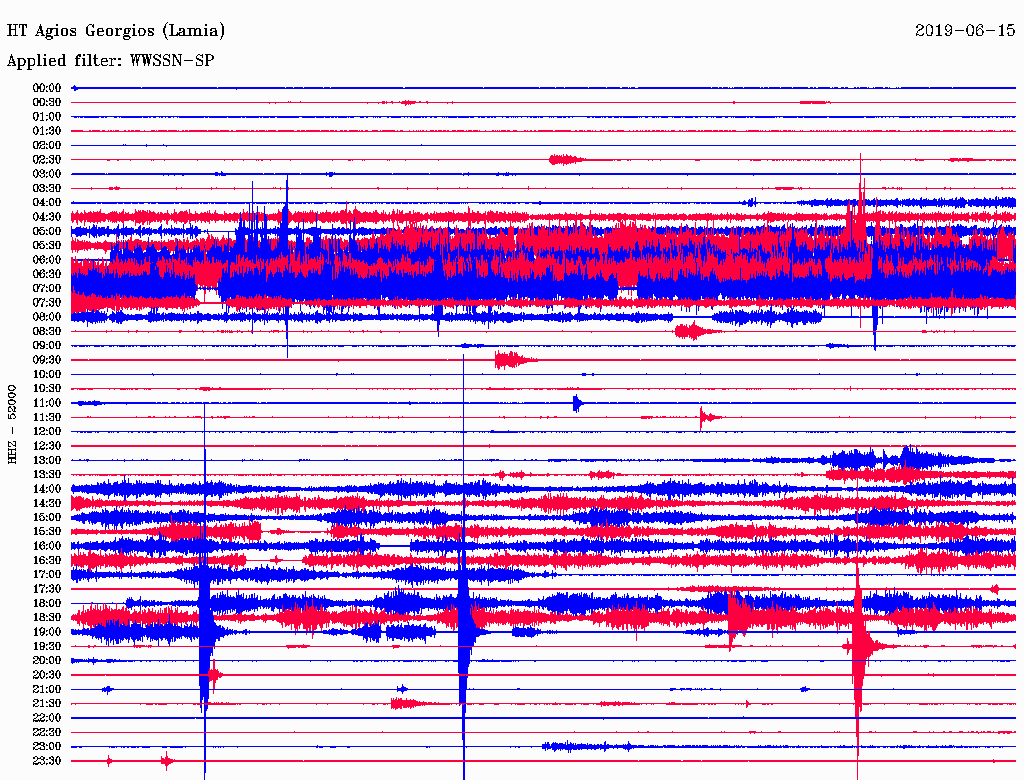The width and height of the screenshot is (1024, 780).
Task: Select the 21:30 time label
Action: coord(47,704)
